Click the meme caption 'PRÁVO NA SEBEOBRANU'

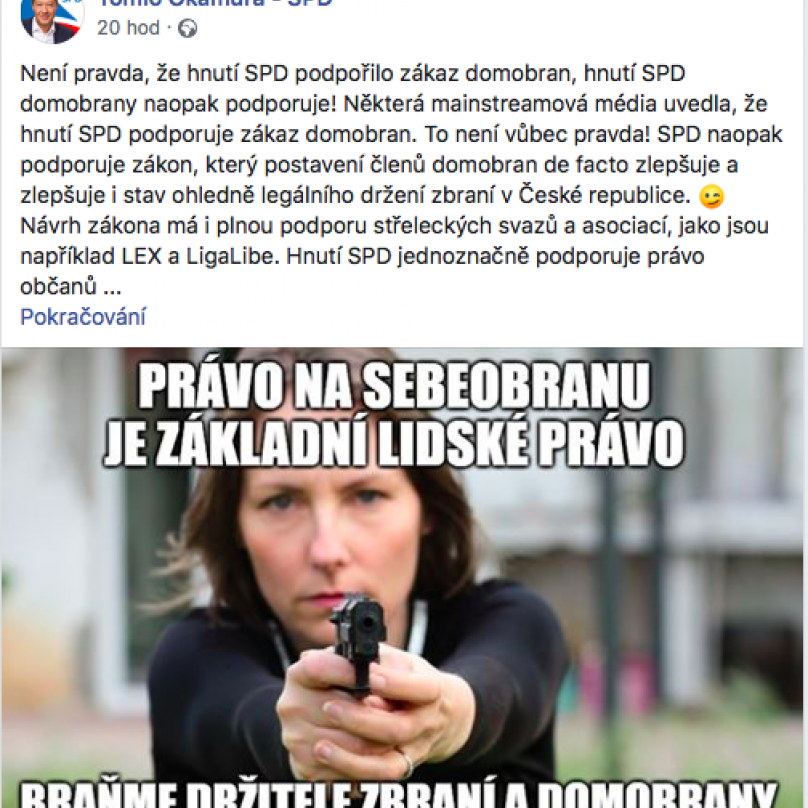click(394, 386)
